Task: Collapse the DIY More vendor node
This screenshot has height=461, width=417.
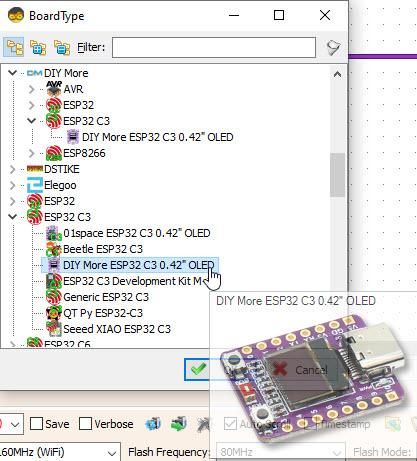Action: click(12, 73)
